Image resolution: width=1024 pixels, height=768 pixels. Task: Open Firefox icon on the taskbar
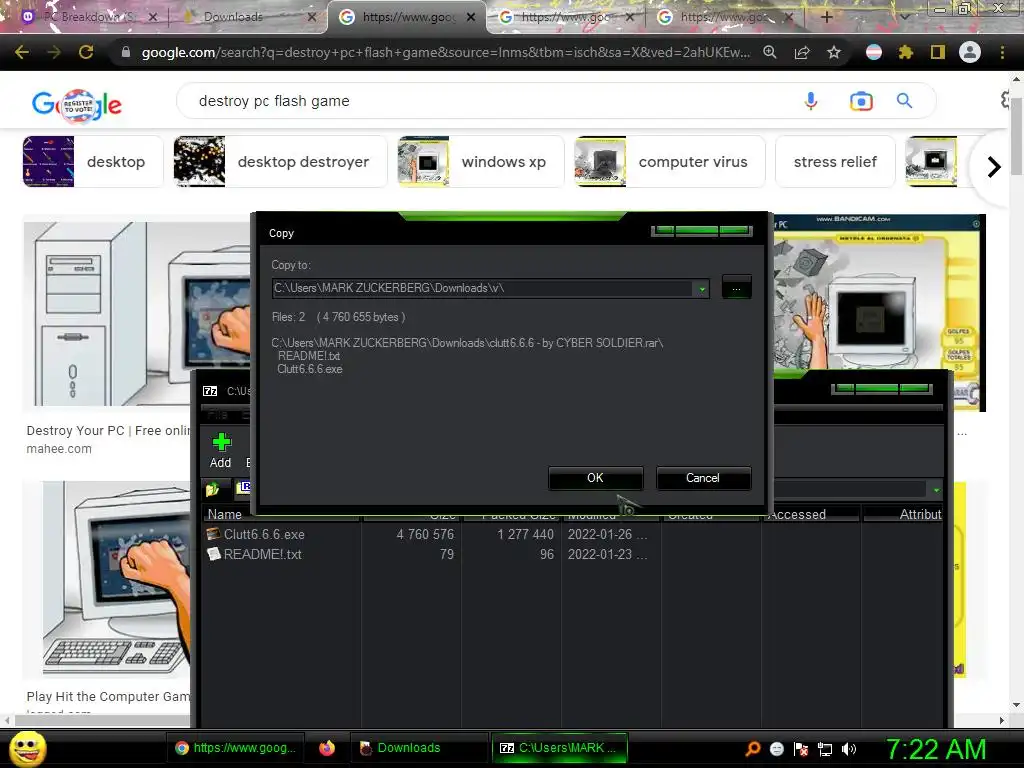327,748
